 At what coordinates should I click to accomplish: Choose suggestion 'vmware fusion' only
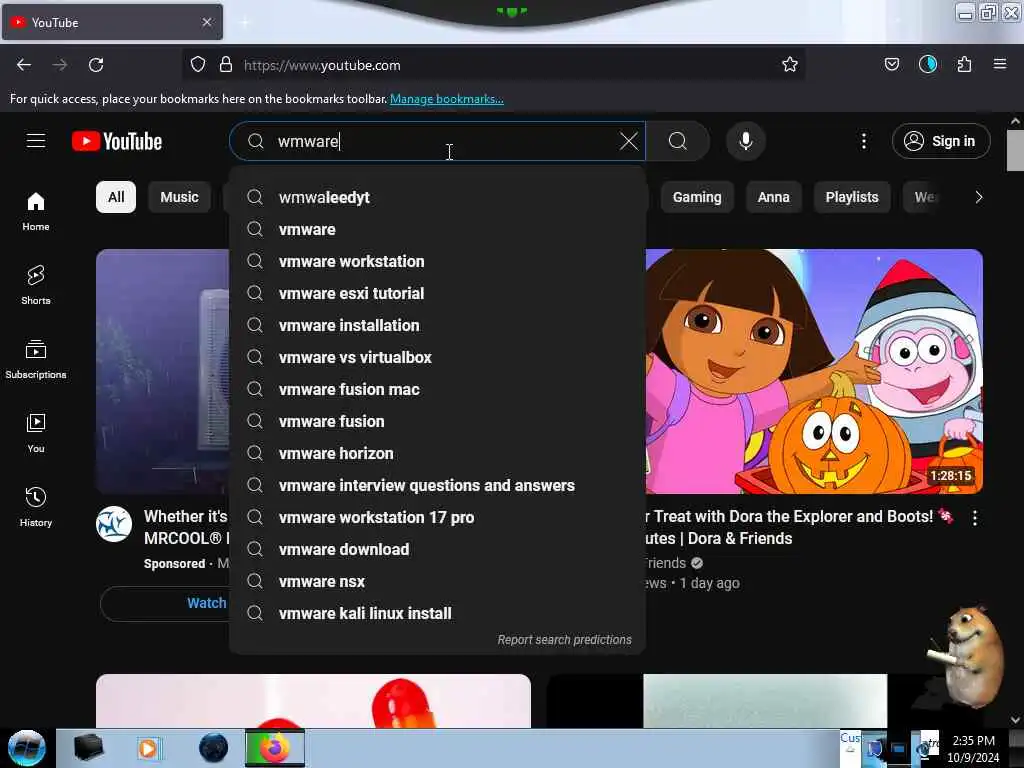438,421
